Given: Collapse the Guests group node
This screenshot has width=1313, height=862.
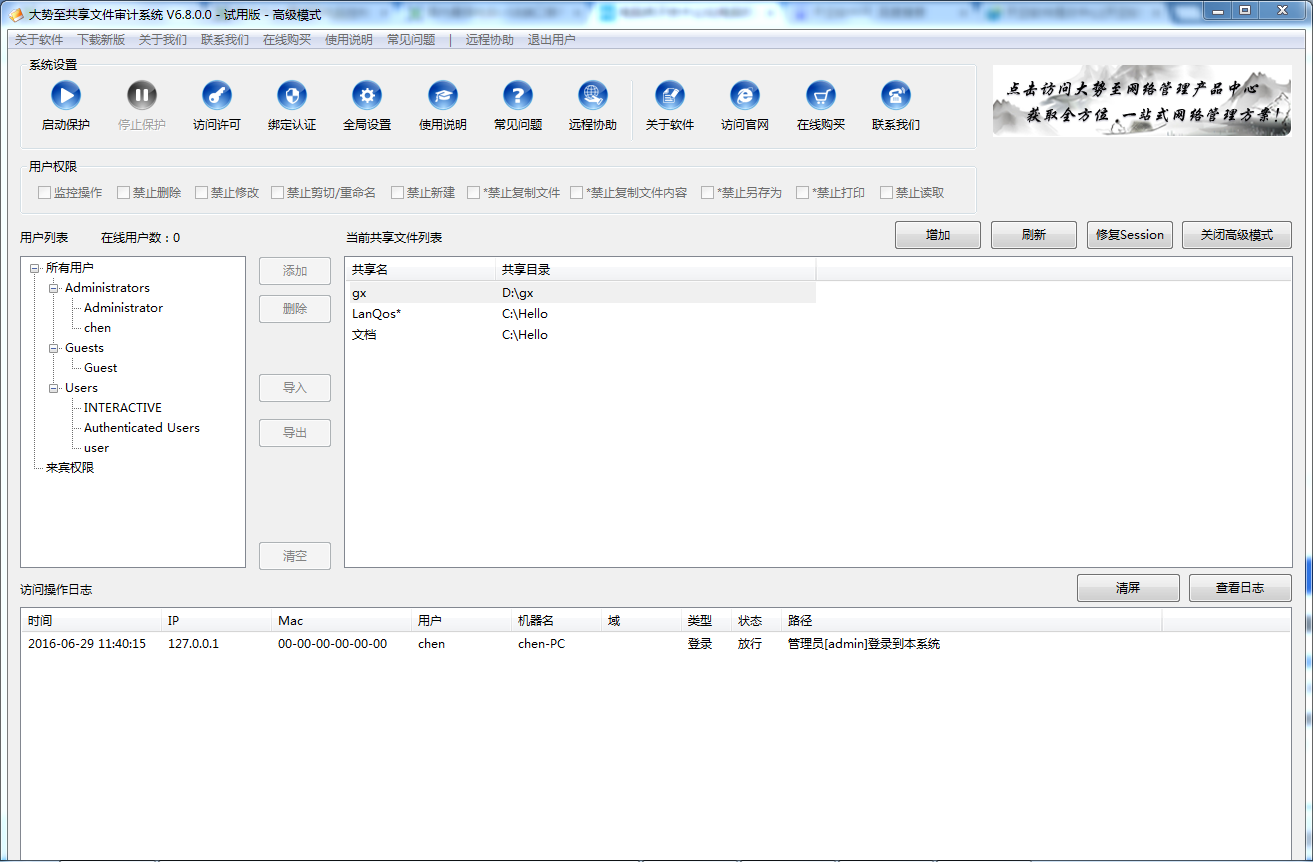Looking at the screenshot, I should [54, 348].
